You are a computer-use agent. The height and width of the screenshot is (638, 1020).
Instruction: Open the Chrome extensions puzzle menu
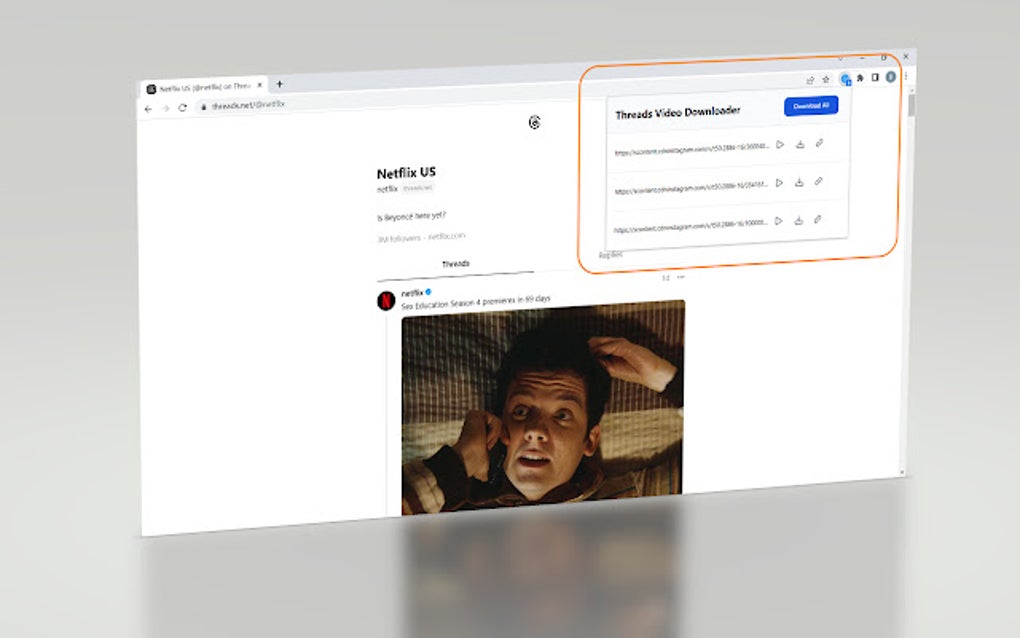point(860,78)
